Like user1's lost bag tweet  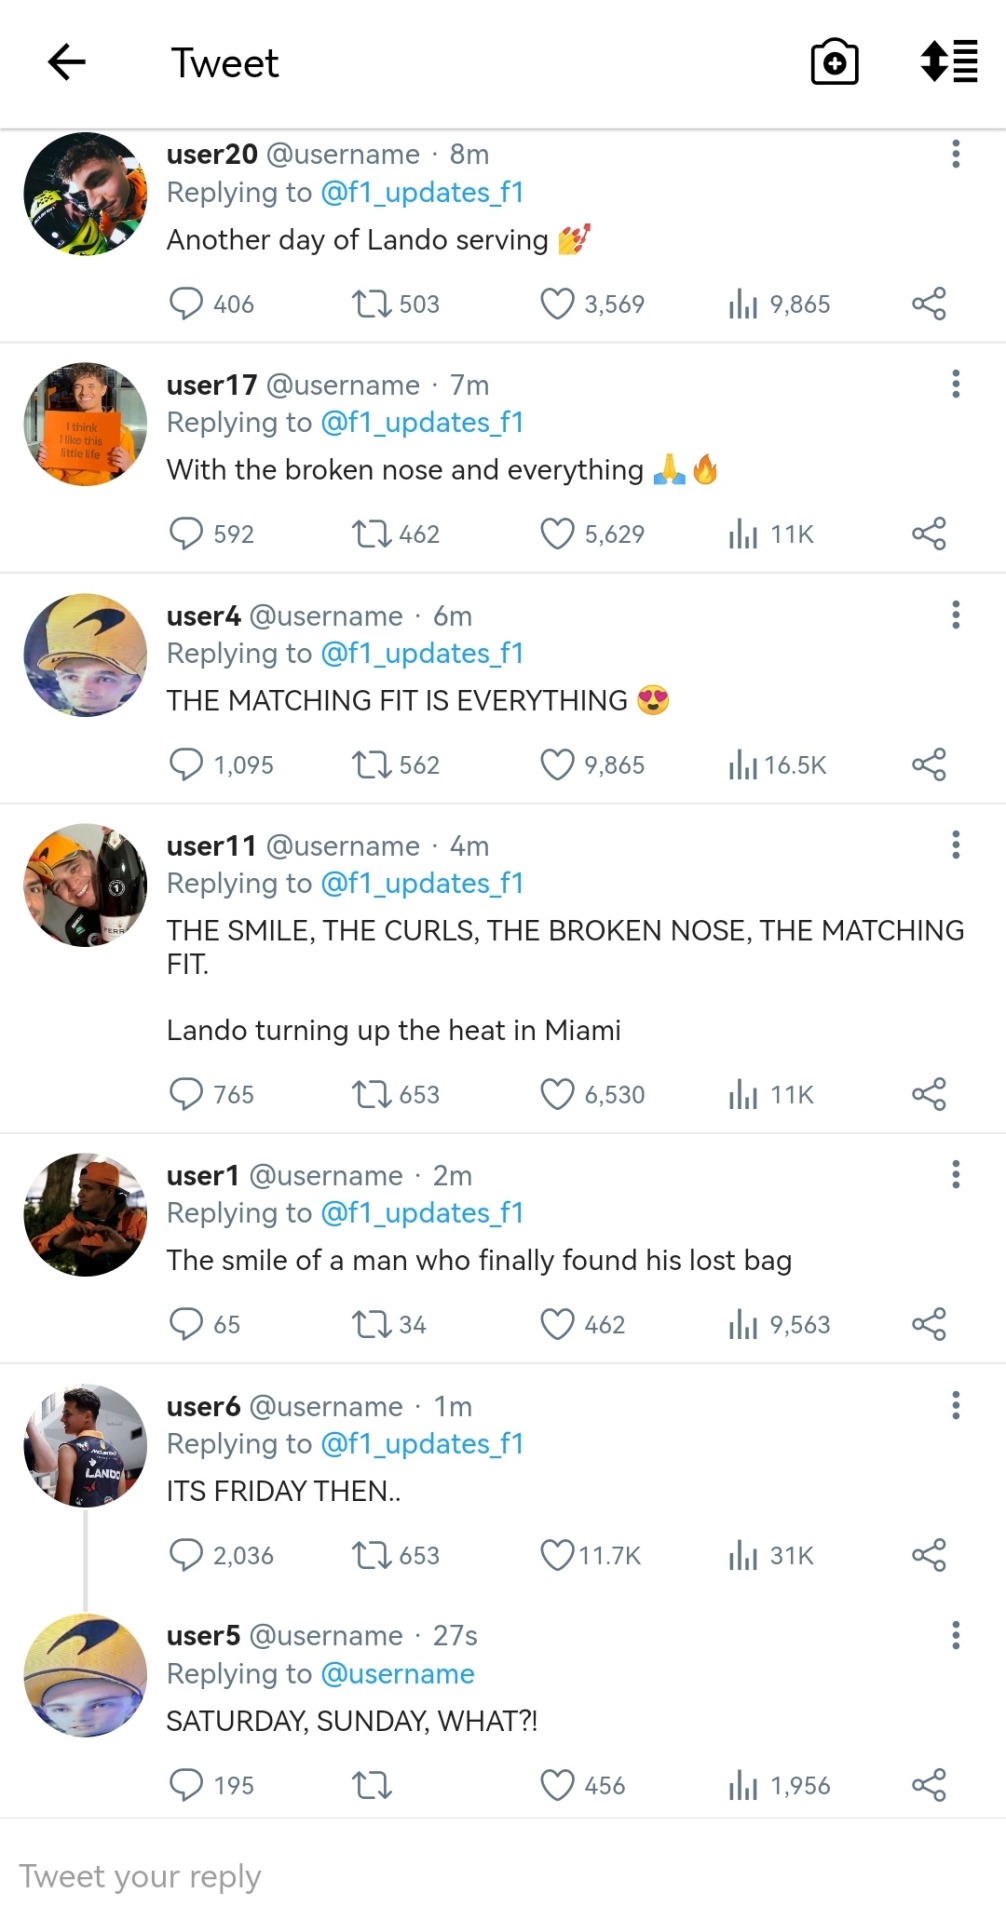(x=557, y=1324)
